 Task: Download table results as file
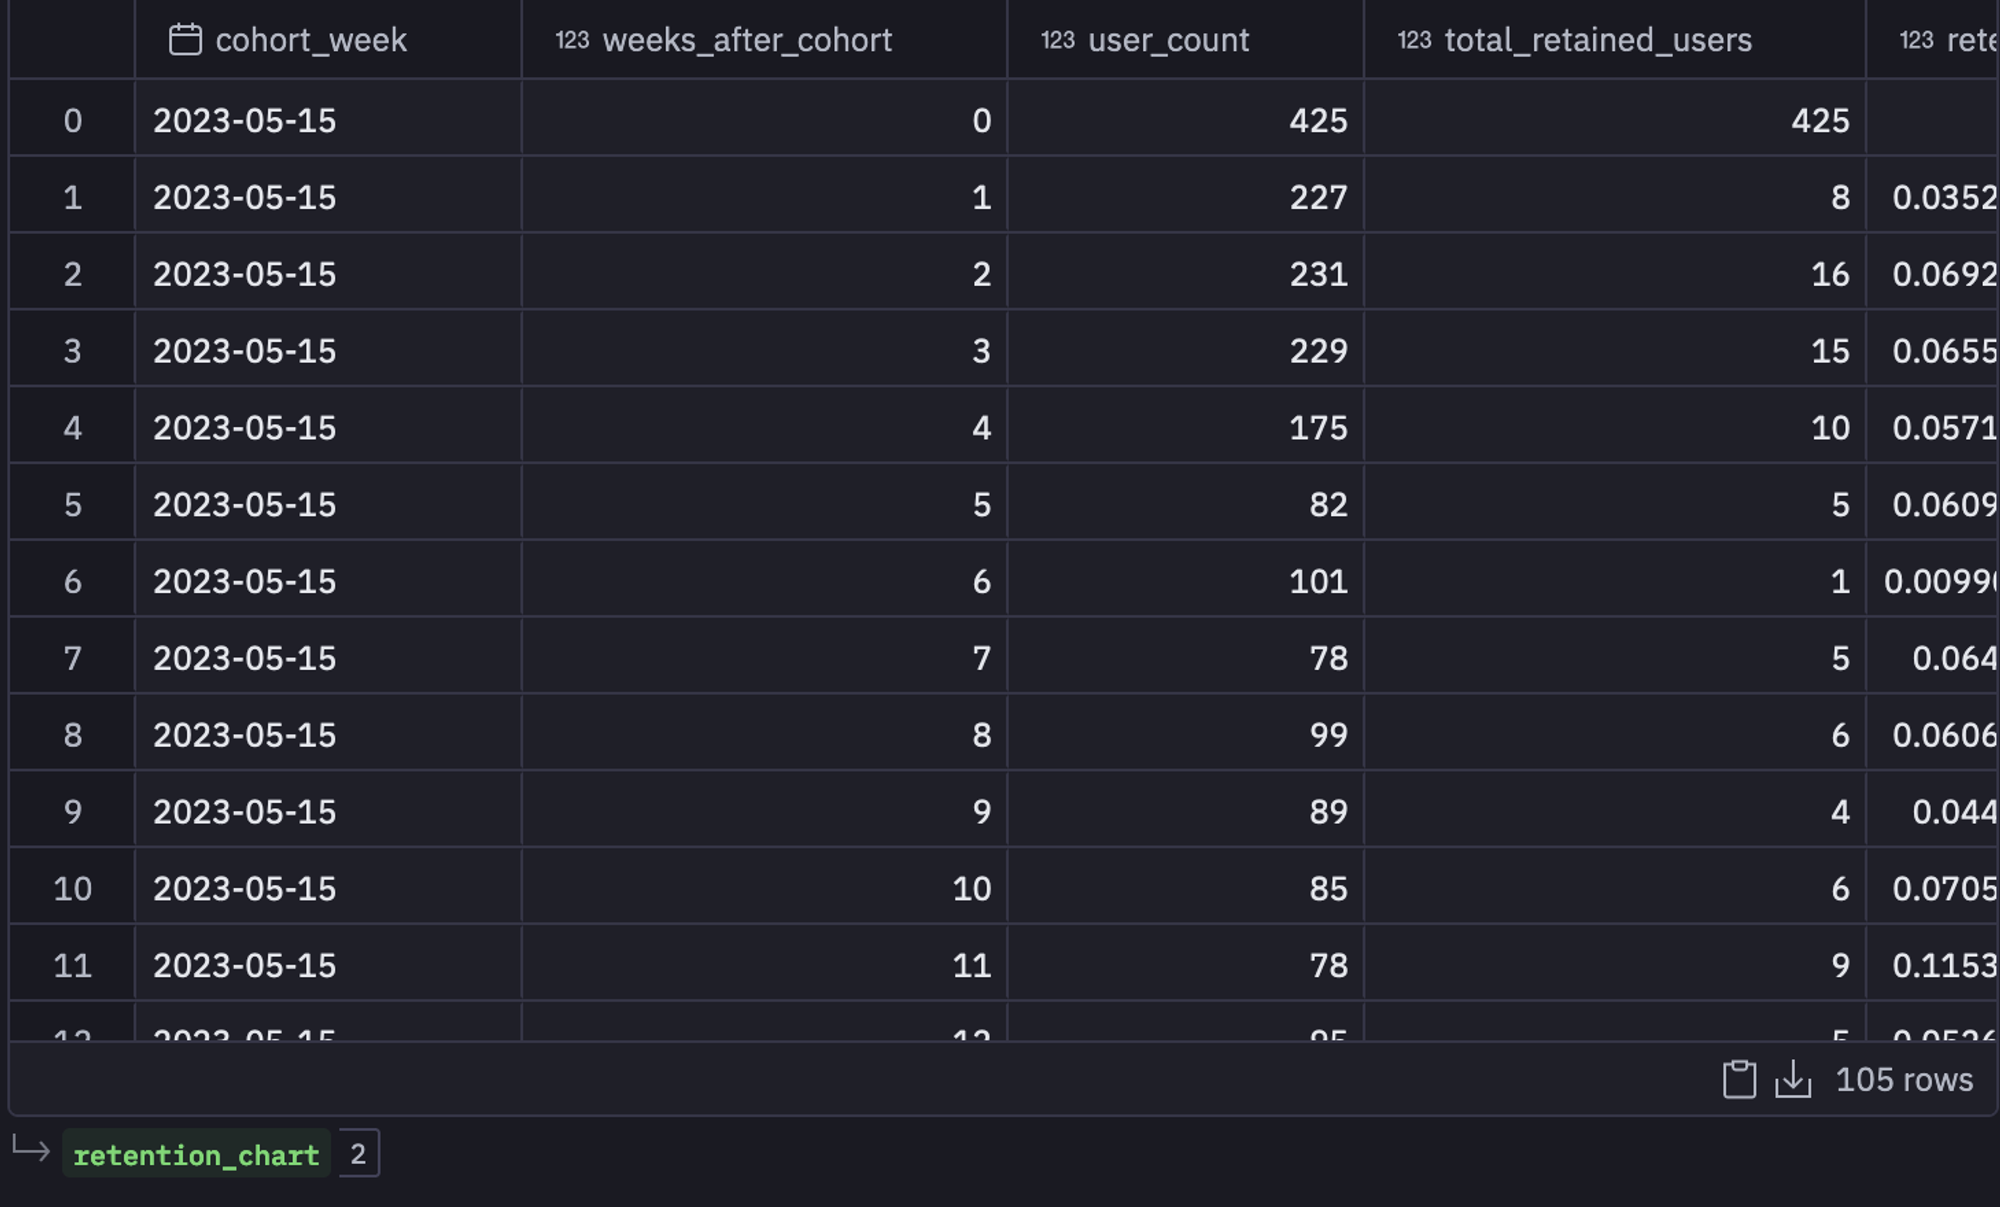(1793, 1080)
